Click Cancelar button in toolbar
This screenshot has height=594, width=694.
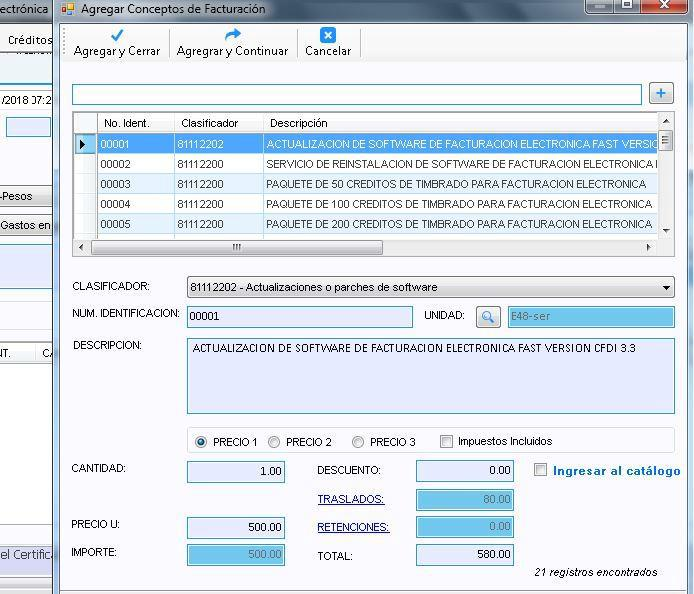click(x=328, y=43)
